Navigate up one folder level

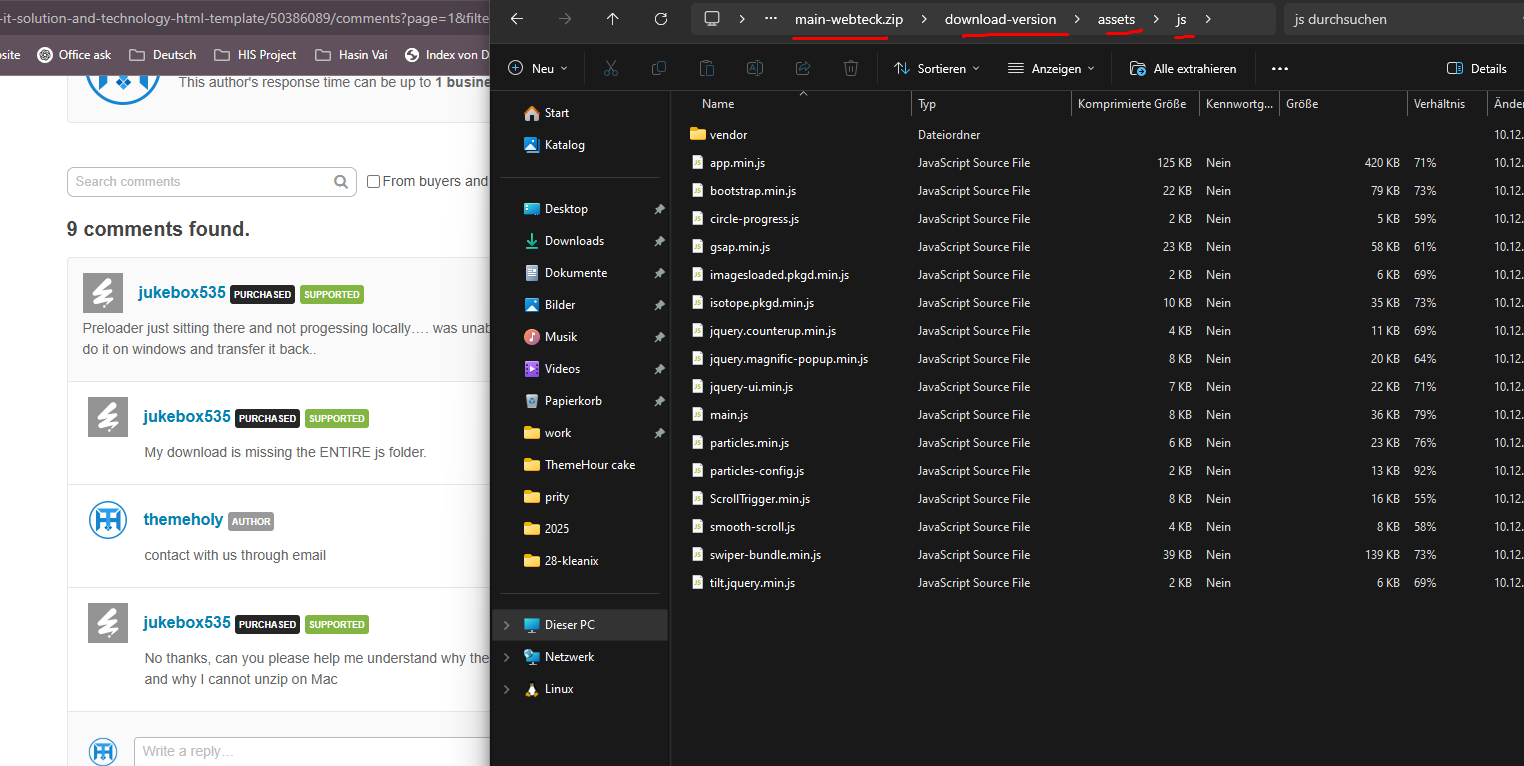(613, 19)
